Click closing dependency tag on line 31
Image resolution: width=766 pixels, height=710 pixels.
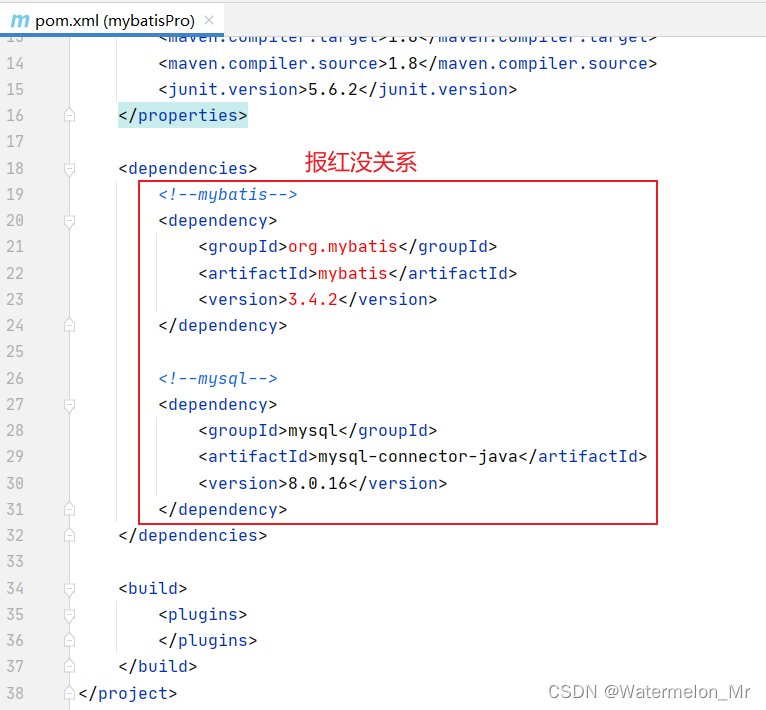pyautogui.click(x=223, y=510)
